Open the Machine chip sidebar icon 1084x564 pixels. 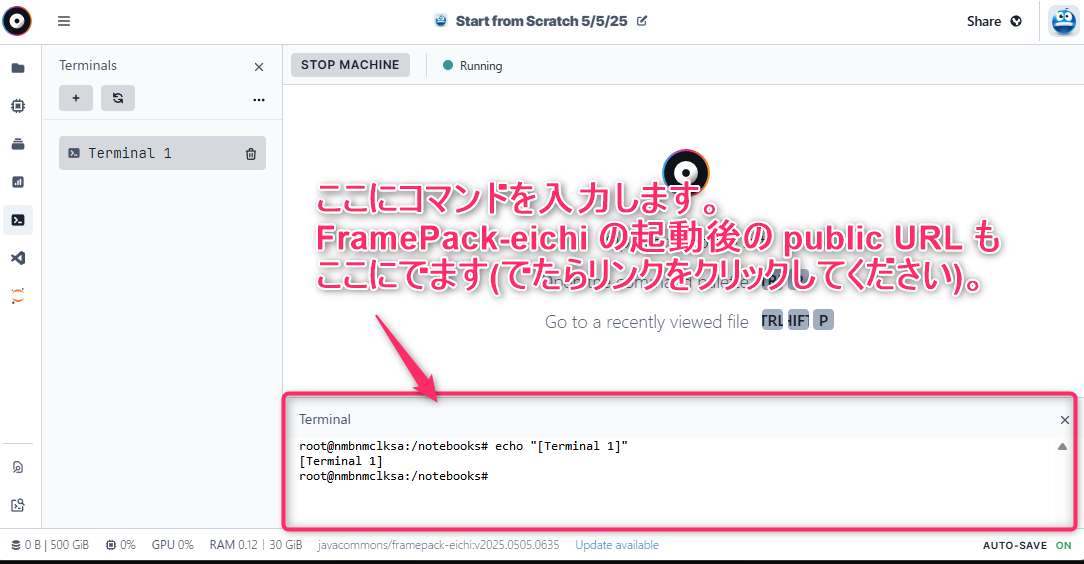coord(18,106)
